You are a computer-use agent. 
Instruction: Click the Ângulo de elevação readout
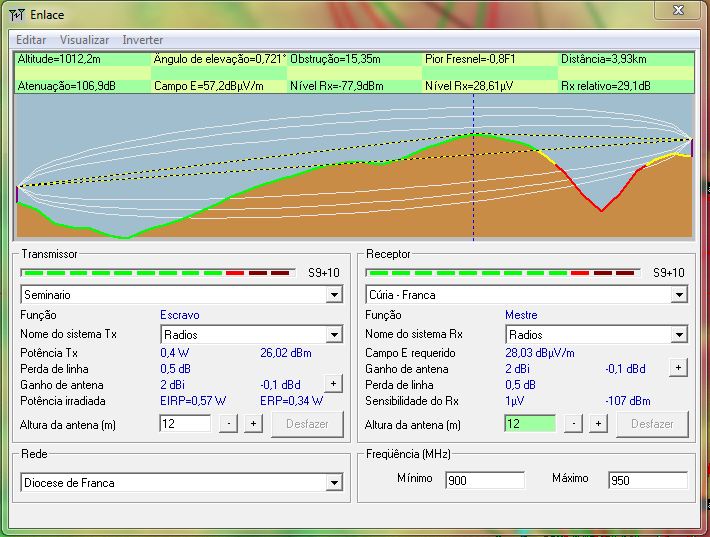click(x=220, y=59)
